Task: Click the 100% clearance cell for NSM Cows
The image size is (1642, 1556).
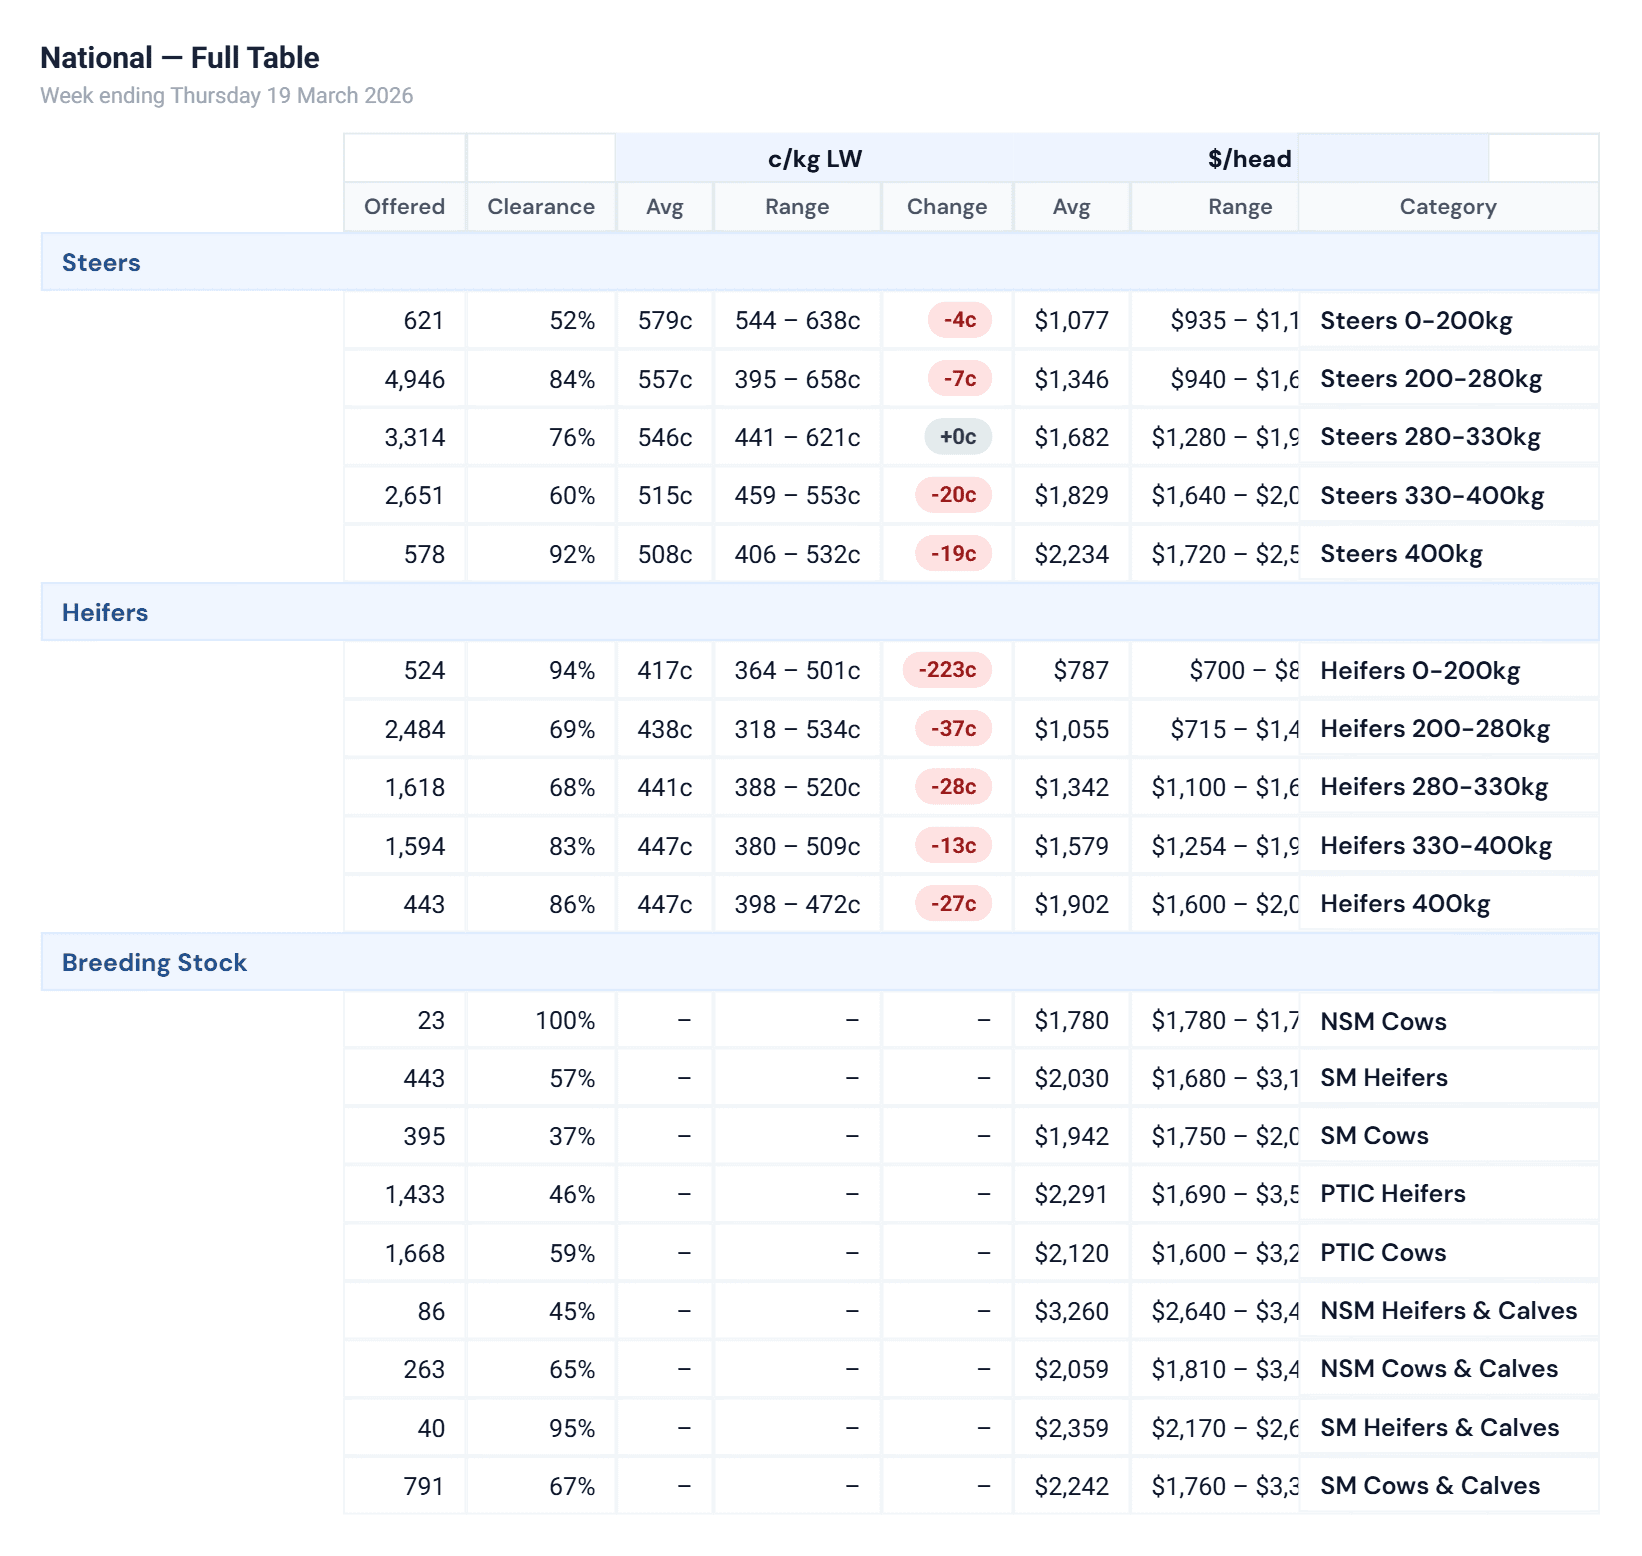Action: [564, 1021]
